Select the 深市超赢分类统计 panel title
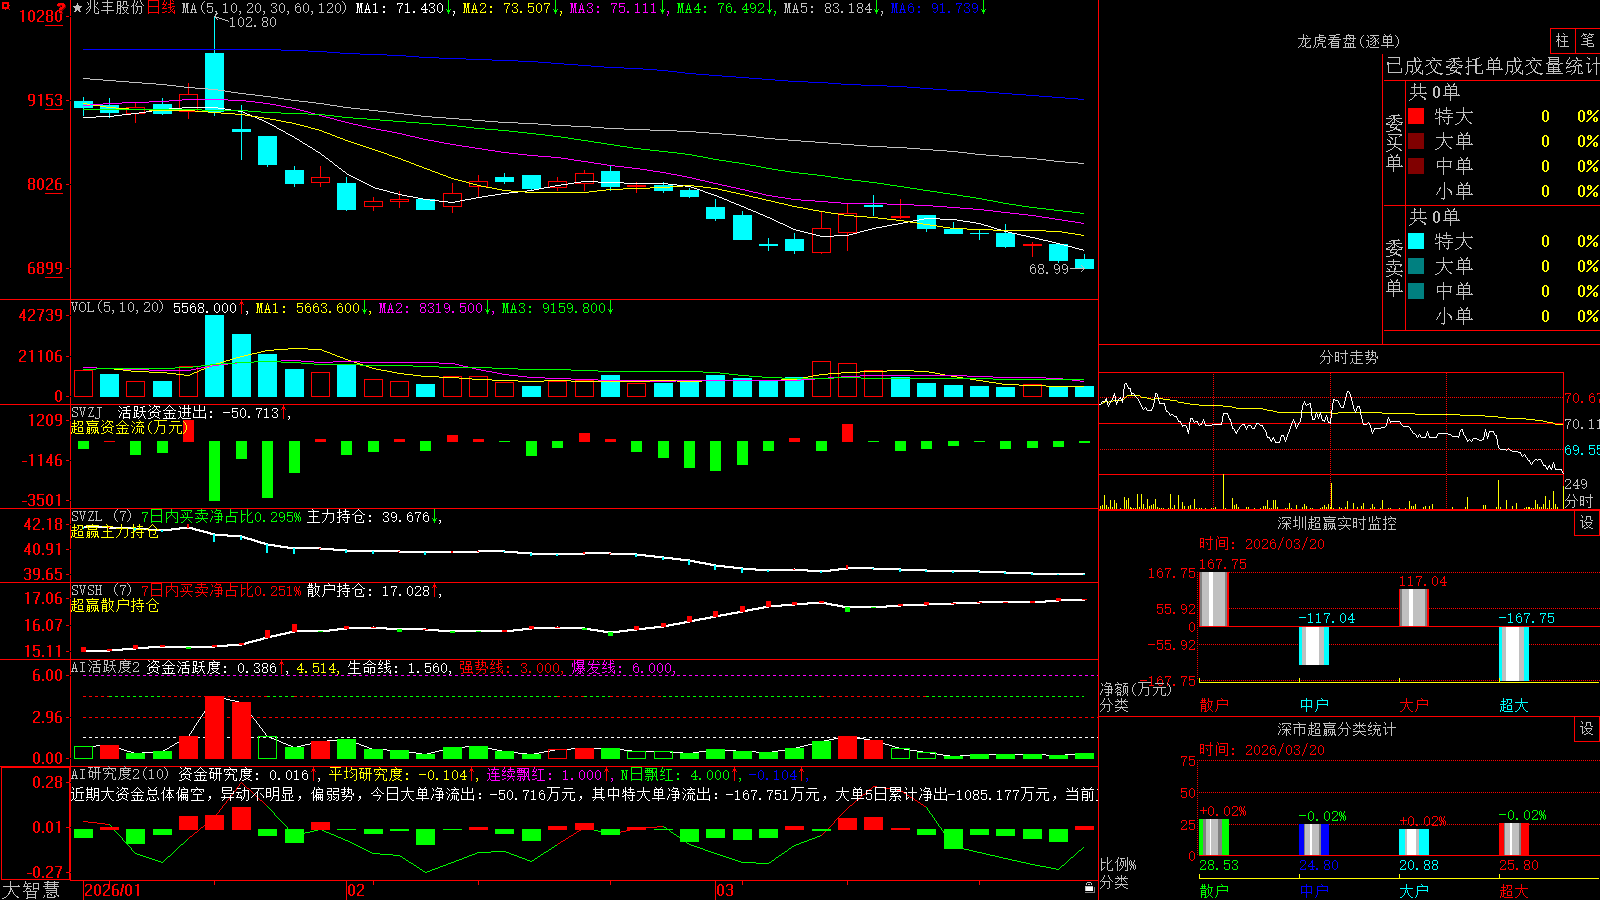This screenshot has height=900, width=1600. 1336,729
